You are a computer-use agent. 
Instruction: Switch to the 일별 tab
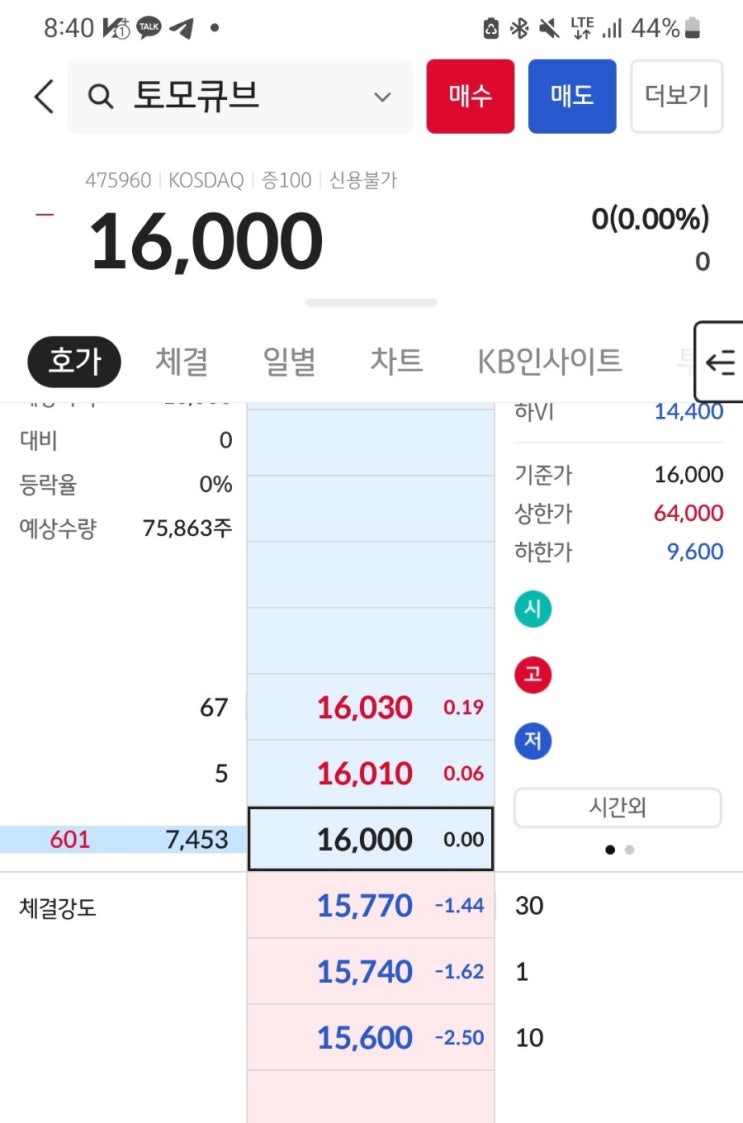click(289, 361)
